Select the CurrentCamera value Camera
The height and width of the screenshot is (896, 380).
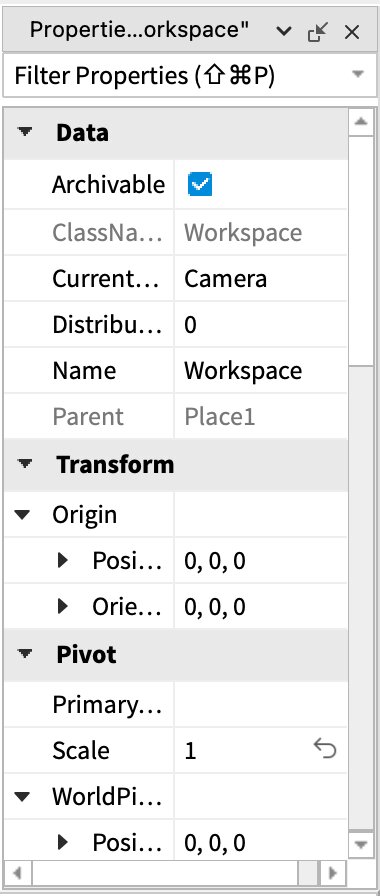click(x=261, y=279)
